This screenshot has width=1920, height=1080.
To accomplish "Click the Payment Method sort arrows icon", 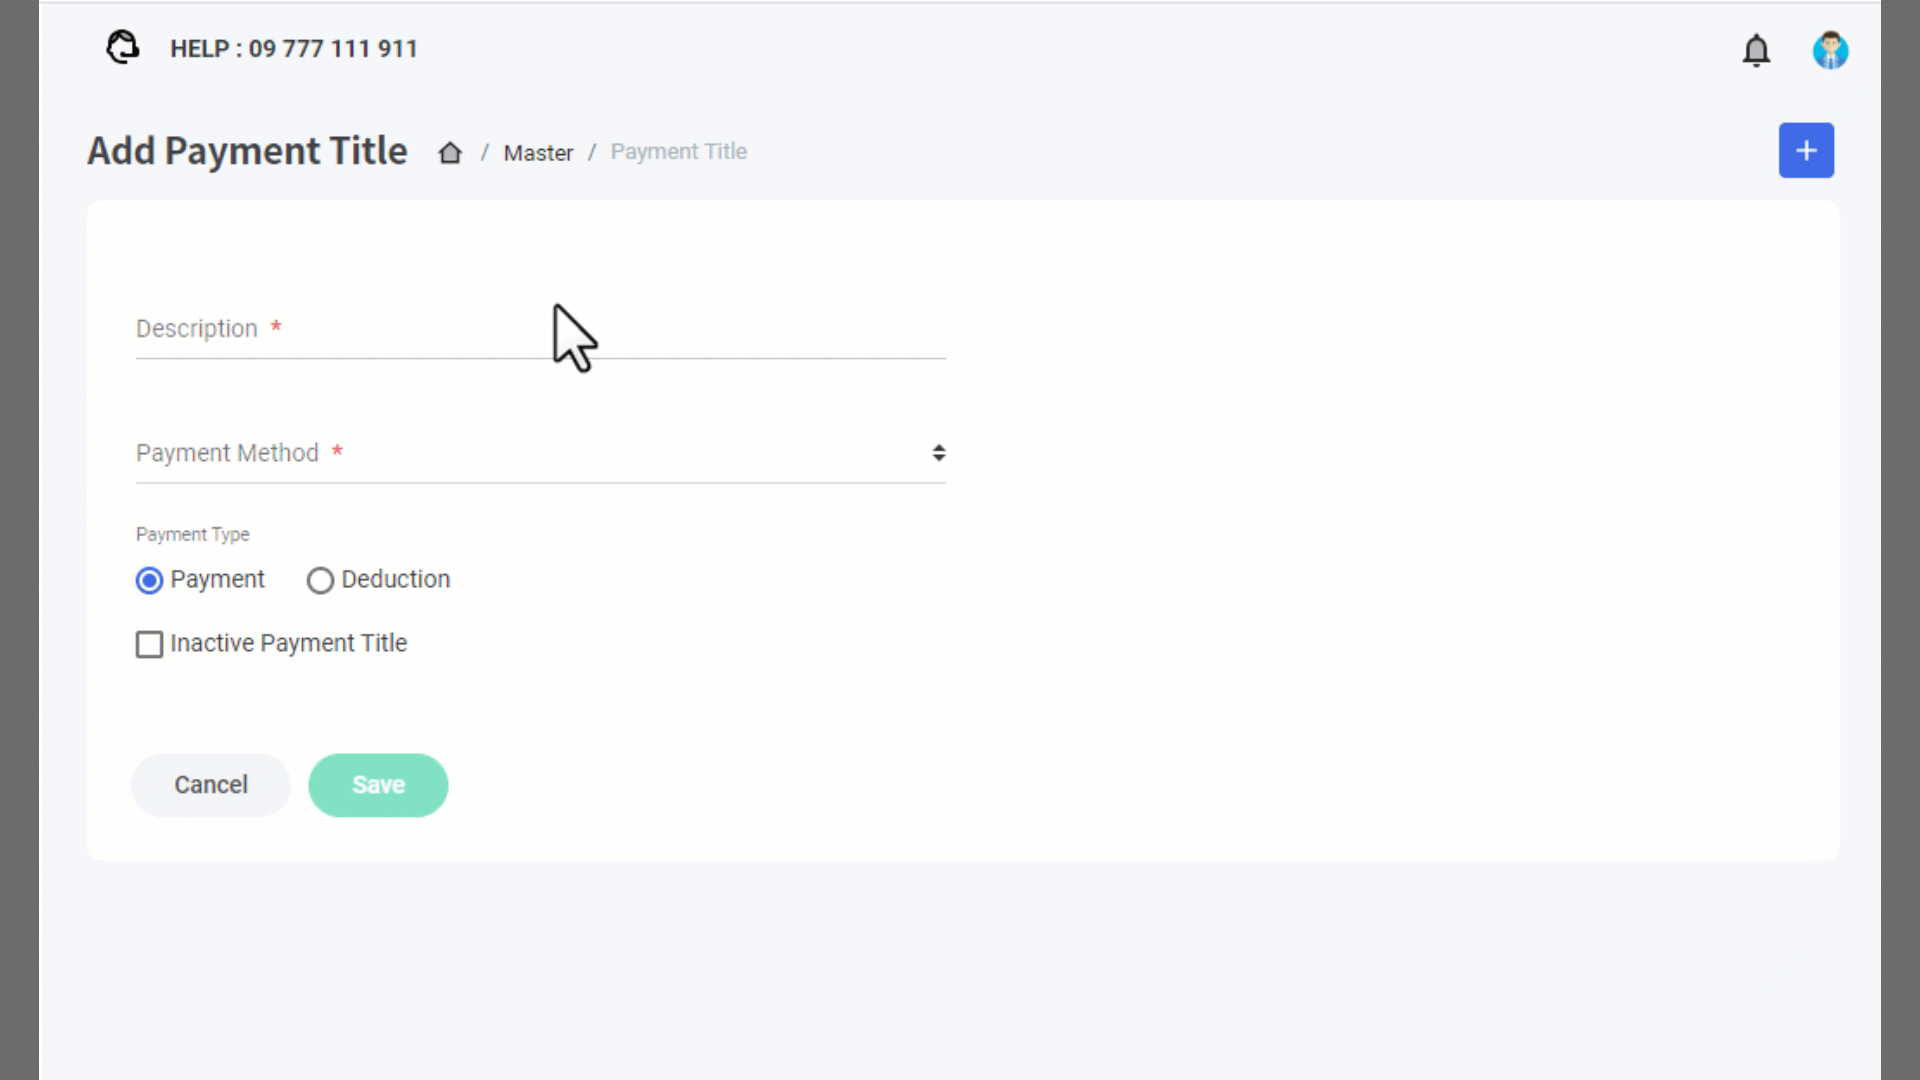I will [938, 453].
